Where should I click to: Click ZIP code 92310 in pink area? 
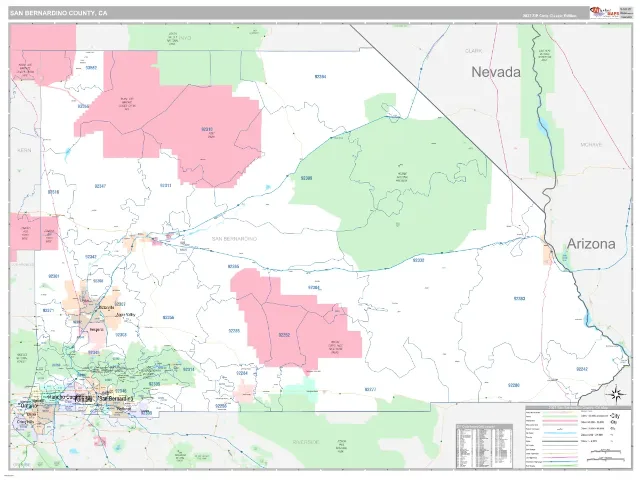[x=207, y=129]
